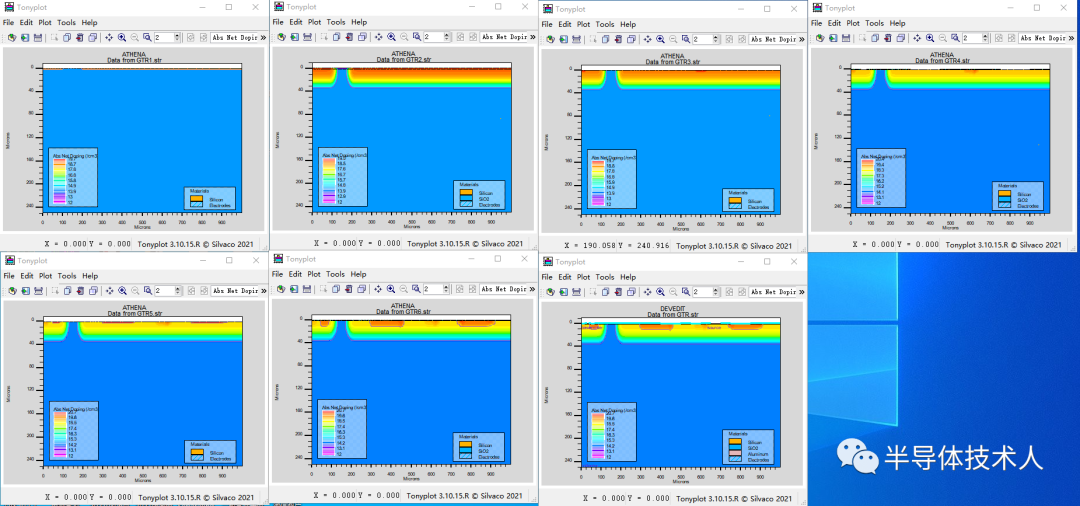Open File menu in GTR6 window
The height and width of the screenshot is (506, 1080).
[278, 273]
